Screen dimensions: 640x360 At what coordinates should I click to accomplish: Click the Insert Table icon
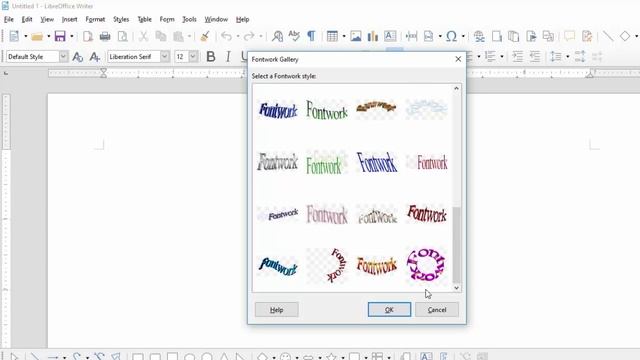332,36
